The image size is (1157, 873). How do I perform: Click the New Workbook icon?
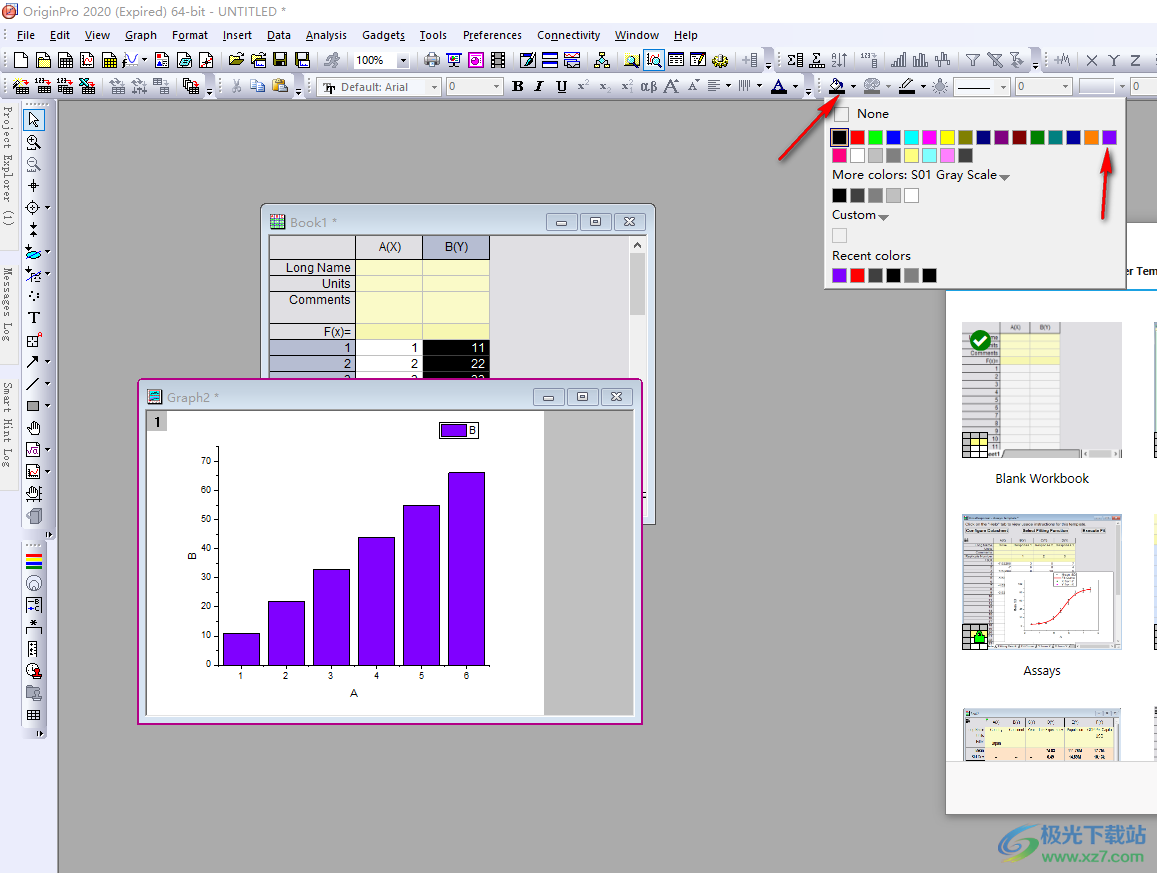pyautogui.click(x=65, y=61)
